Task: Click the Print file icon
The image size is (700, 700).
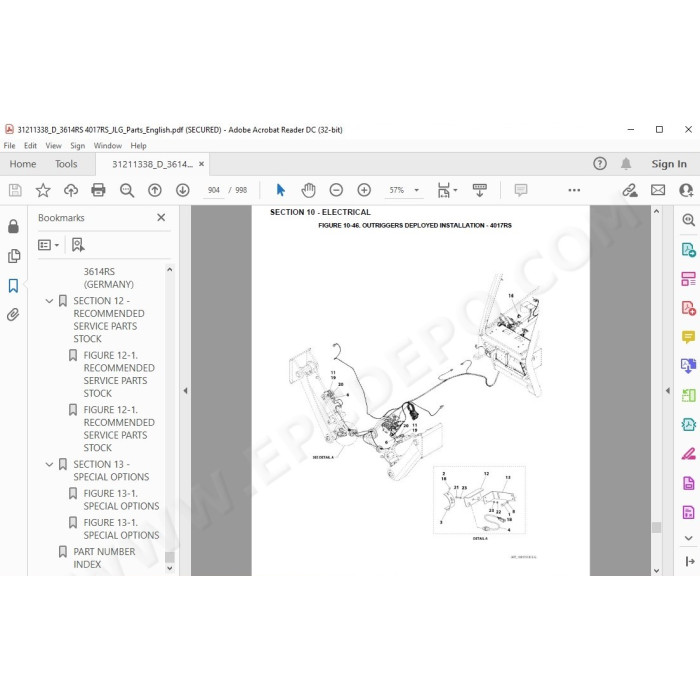Action: pos(98,190)
